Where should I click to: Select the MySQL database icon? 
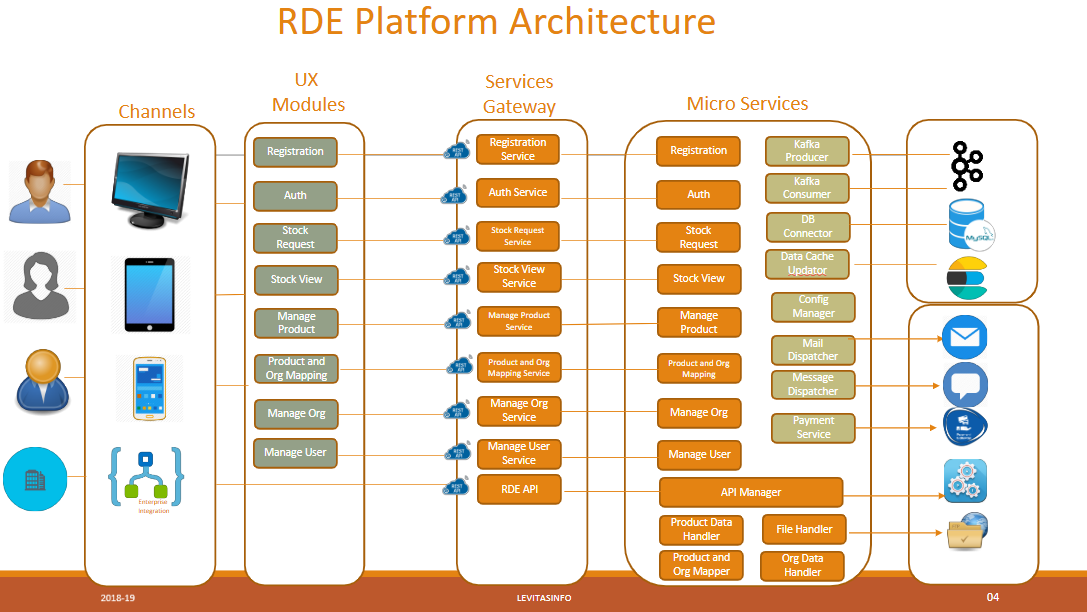click(966, 223)
